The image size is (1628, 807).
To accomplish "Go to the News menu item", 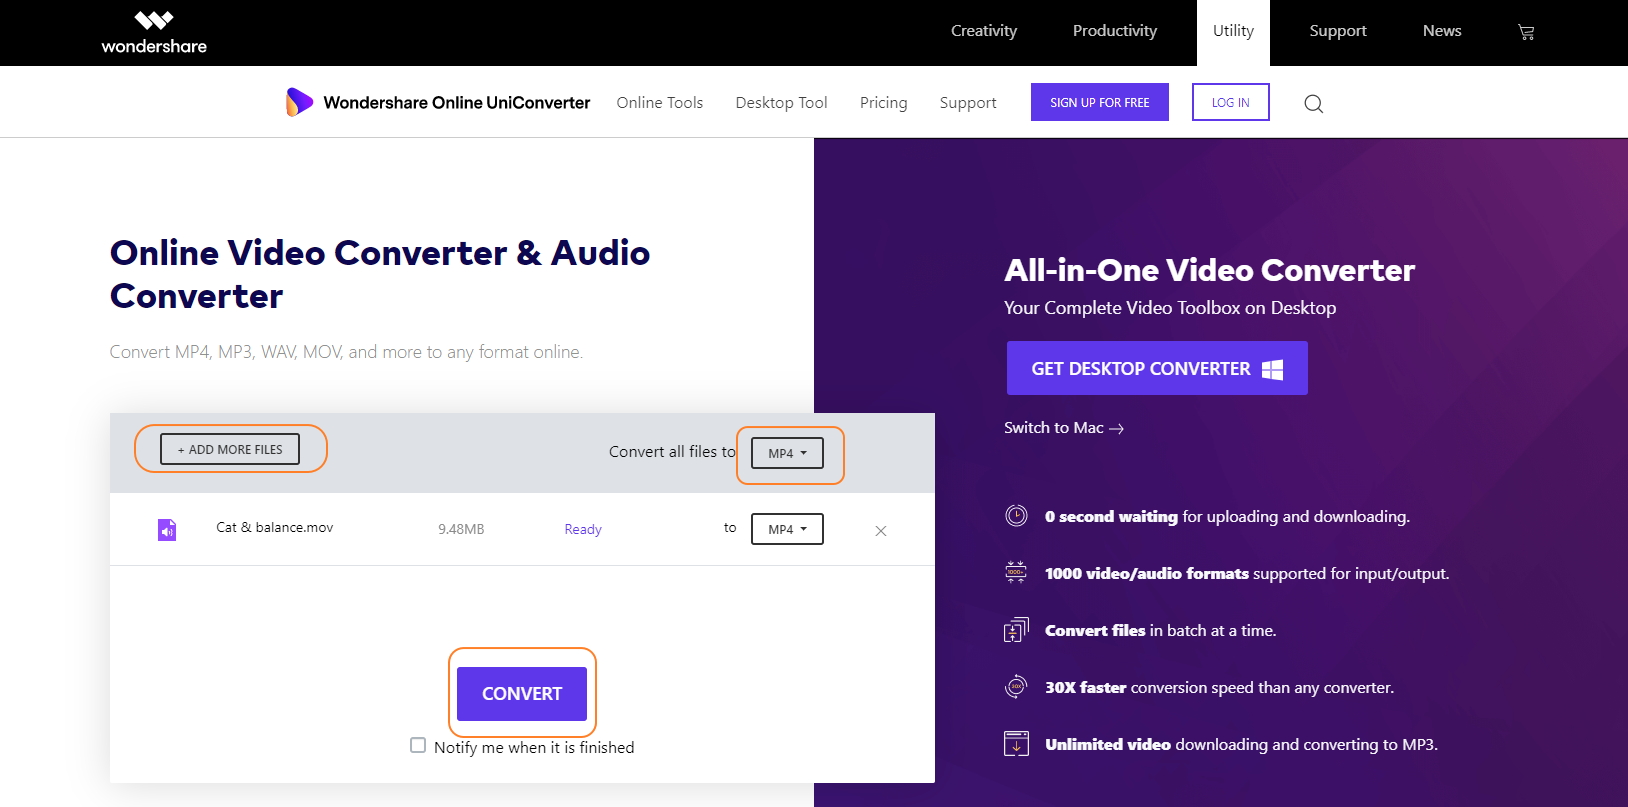I will pos(1442,31).
